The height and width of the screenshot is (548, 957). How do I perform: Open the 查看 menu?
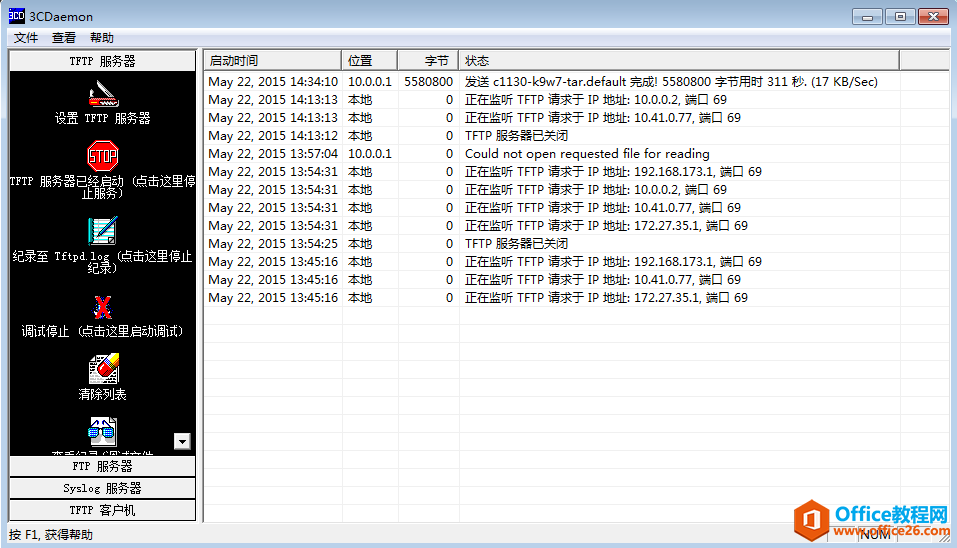tap(64, 38)
